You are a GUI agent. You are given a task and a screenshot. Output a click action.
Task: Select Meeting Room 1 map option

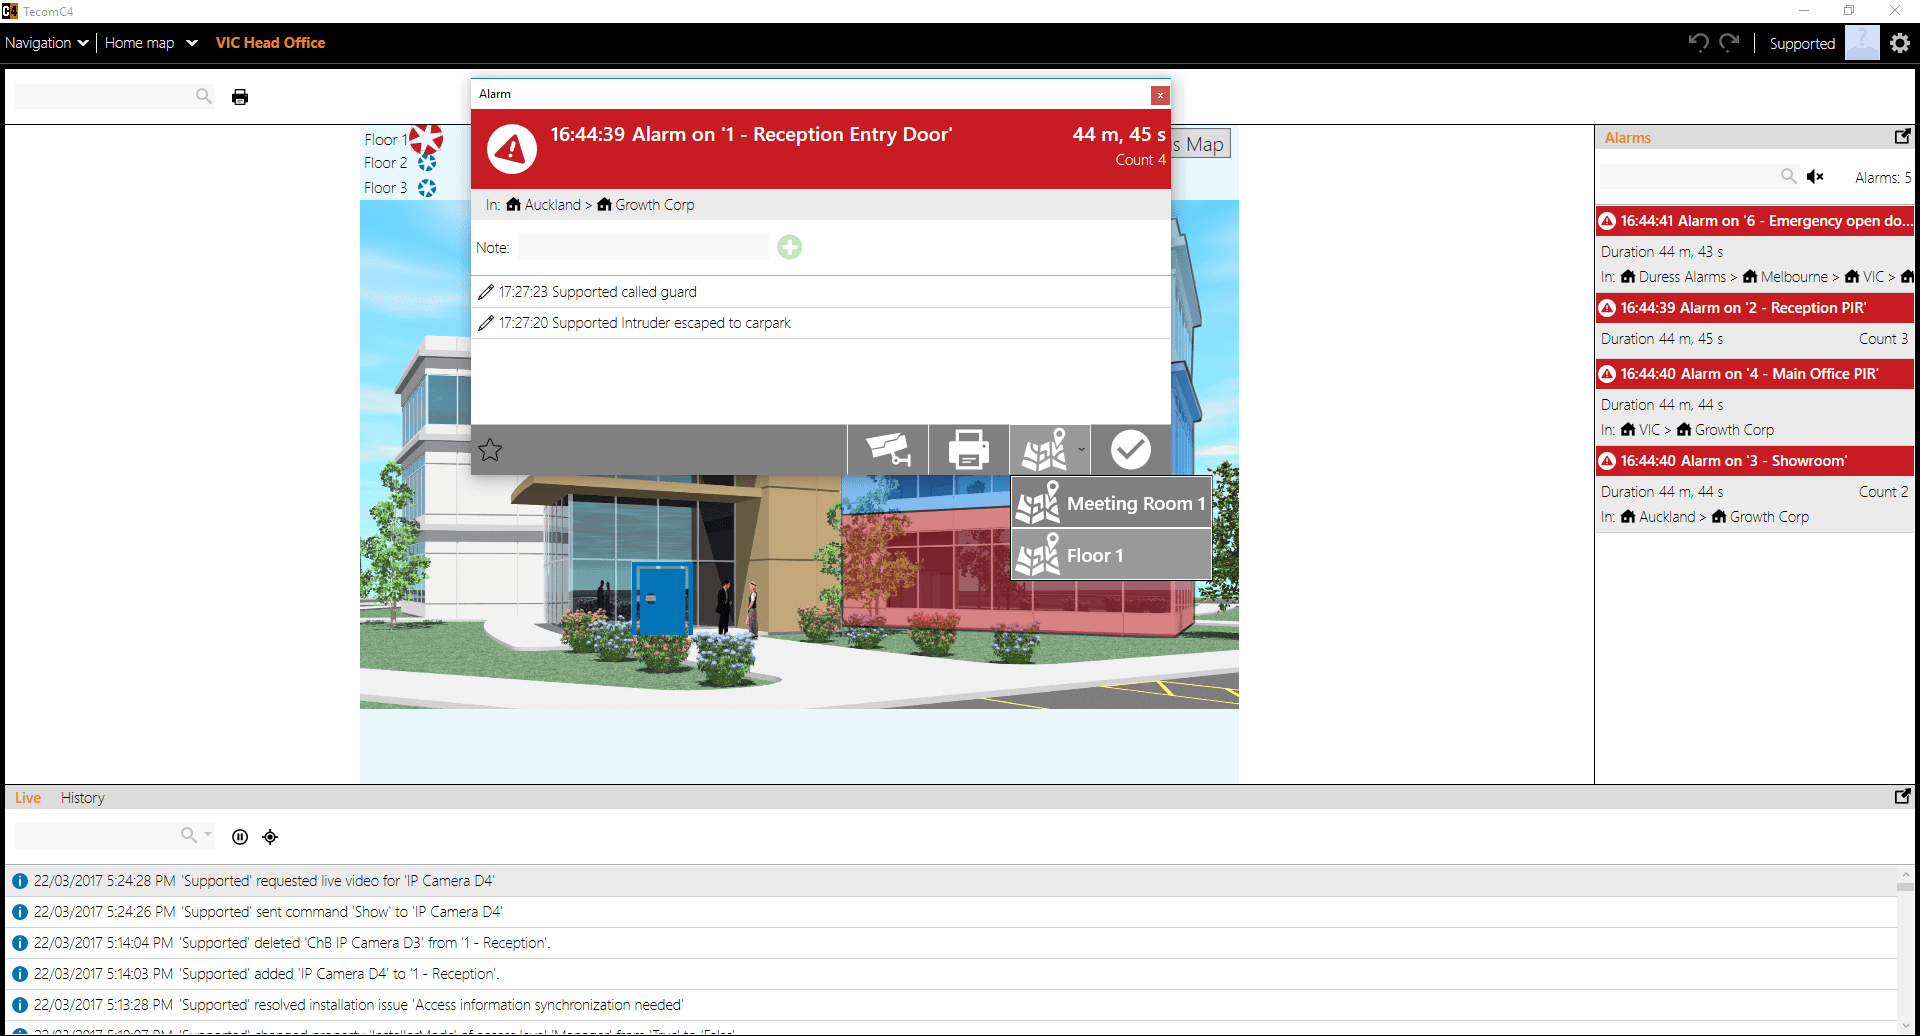tap(1112, 503)
